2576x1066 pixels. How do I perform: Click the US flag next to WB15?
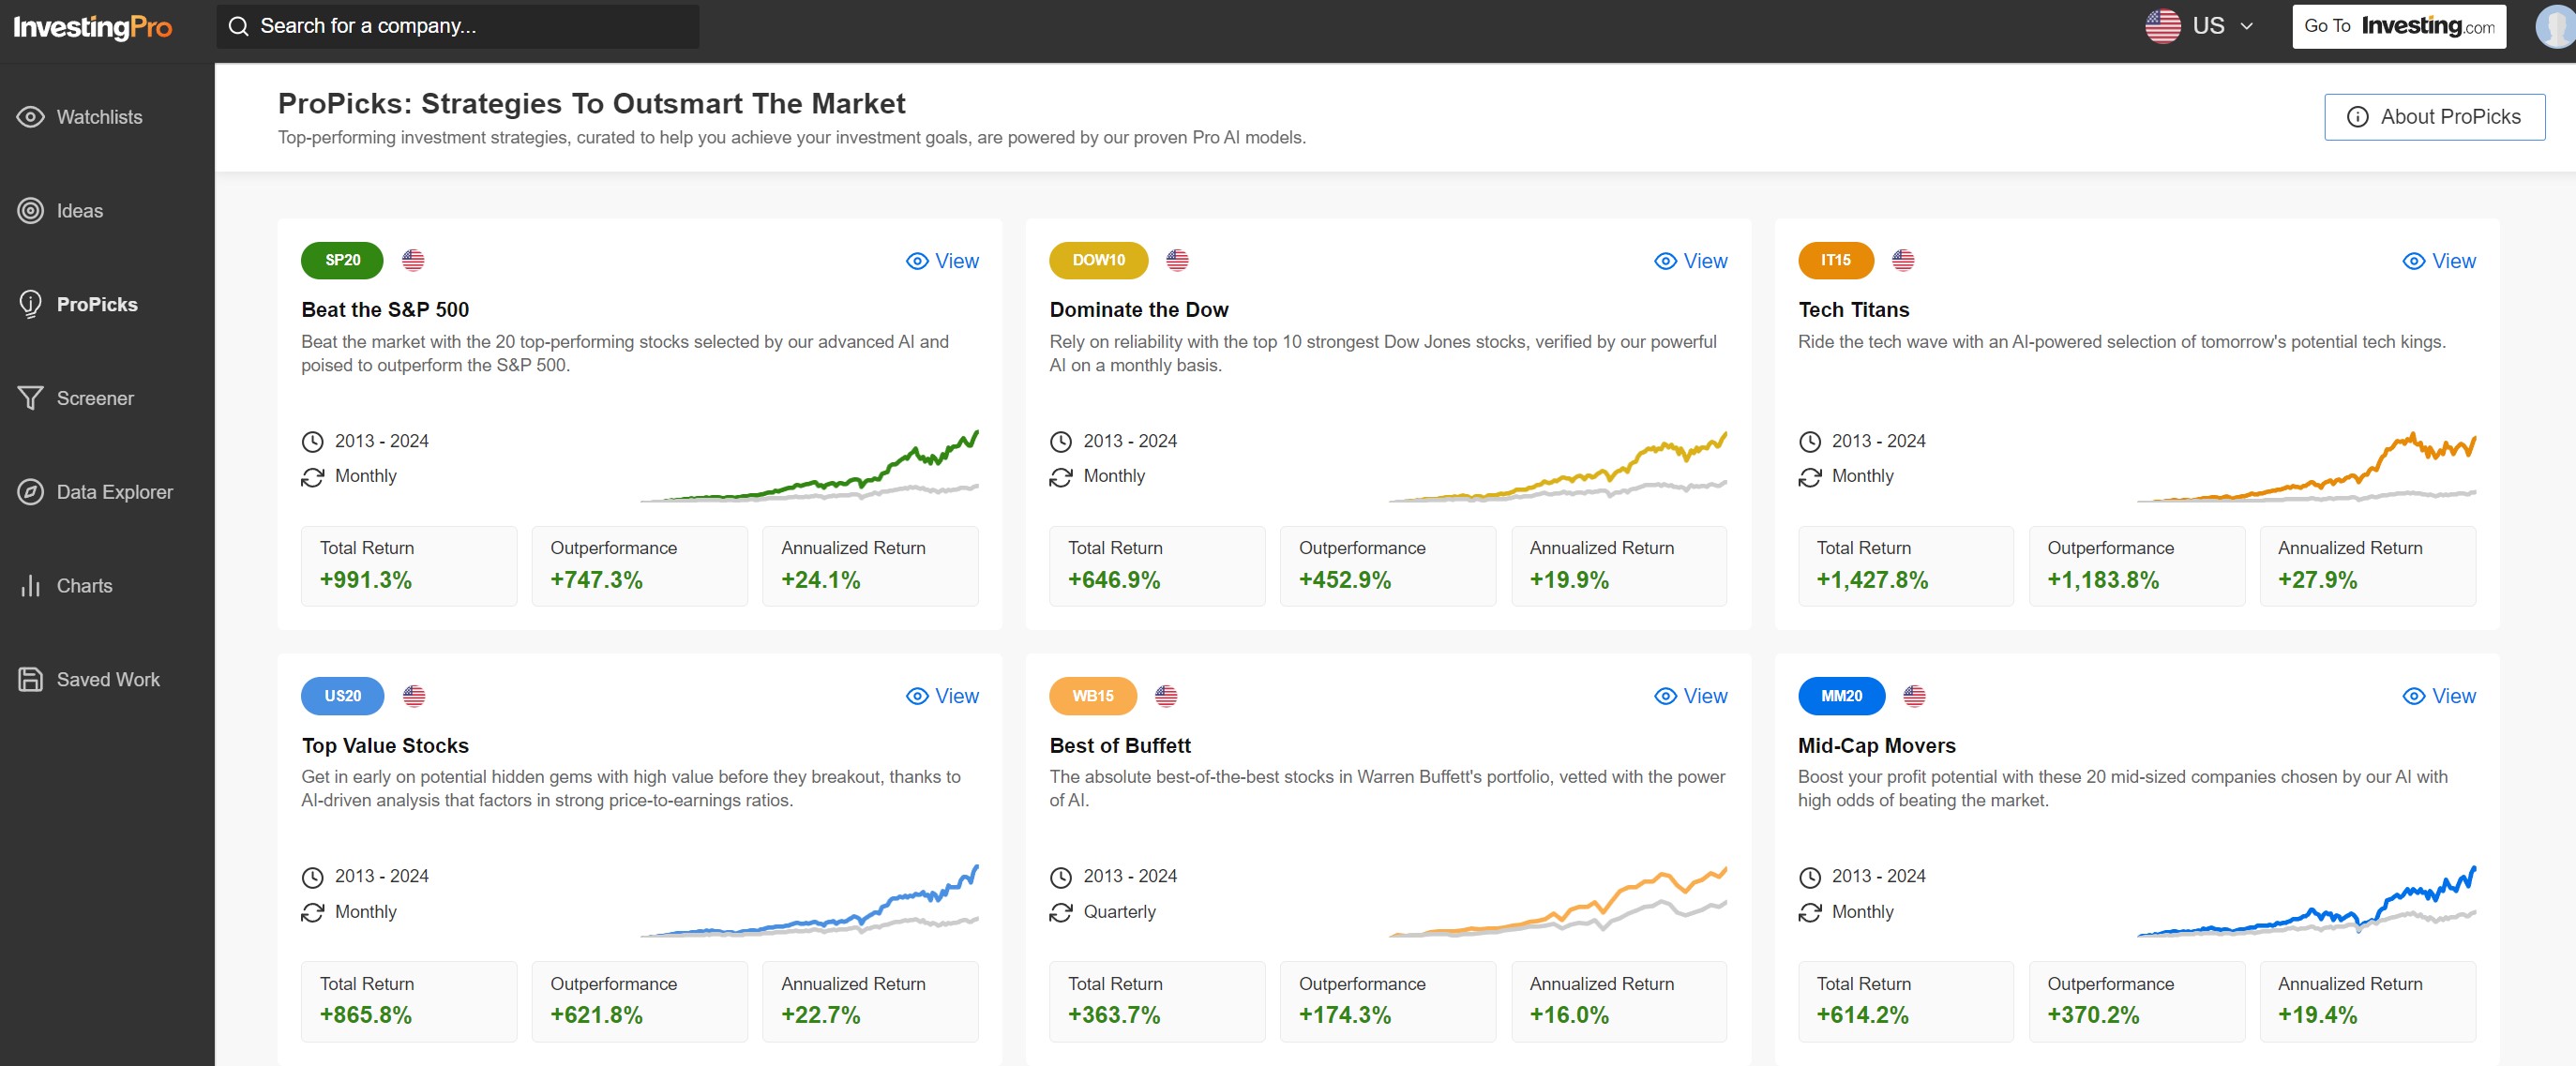1166,696
